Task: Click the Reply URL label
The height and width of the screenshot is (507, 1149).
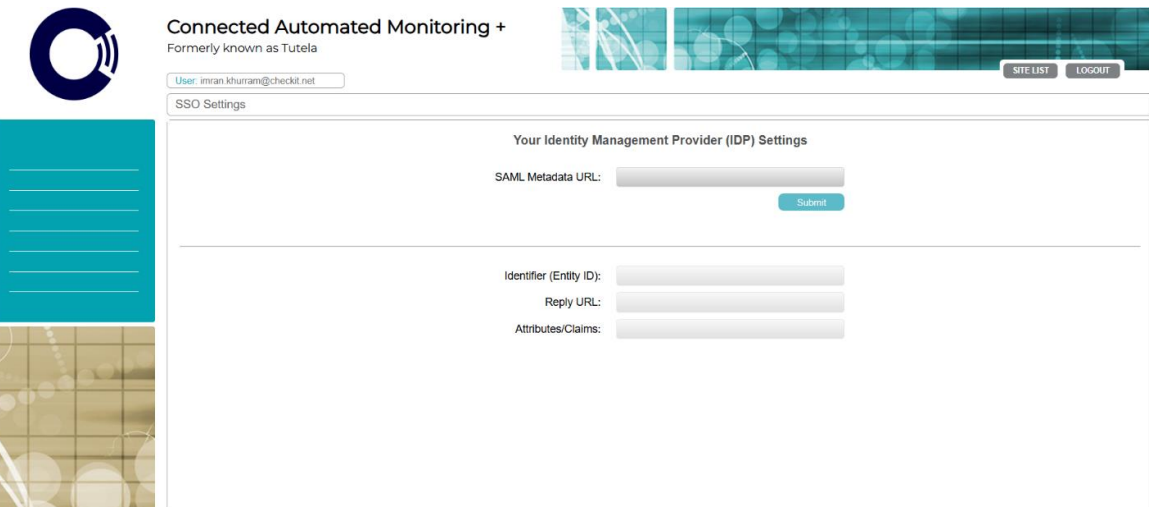Action: click(x=565, y=302)
